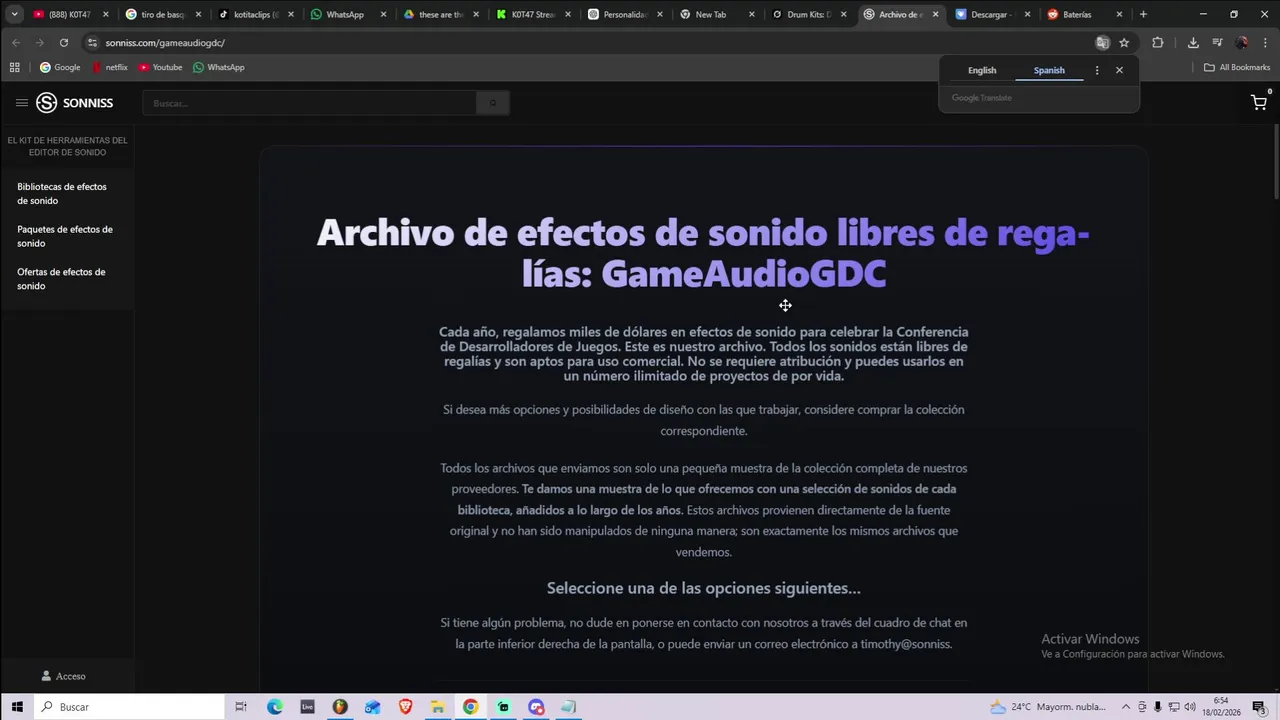
Task: Open Brave browser from taskbar
Action: [x=405, y=707]
